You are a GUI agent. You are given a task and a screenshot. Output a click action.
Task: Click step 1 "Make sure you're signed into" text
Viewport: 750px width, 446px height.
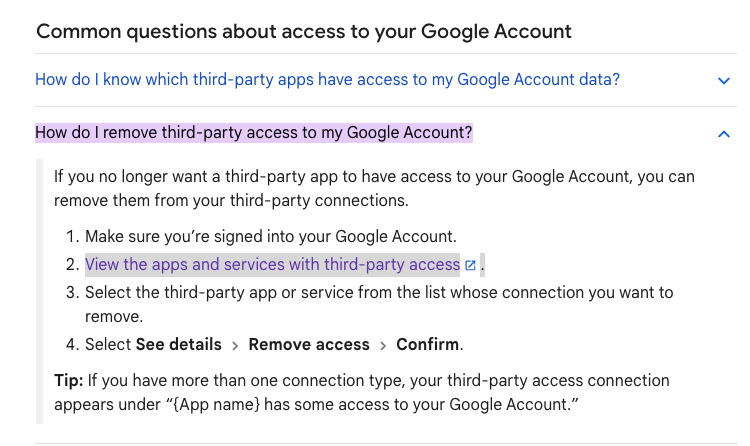click(x=270, y=237)
